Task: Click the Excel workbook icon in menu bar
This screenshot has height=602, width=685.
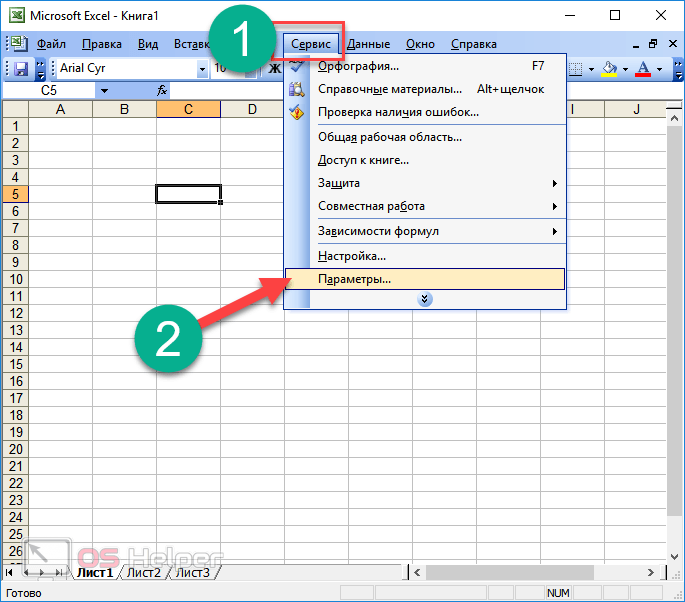Action: click(18, 43)
